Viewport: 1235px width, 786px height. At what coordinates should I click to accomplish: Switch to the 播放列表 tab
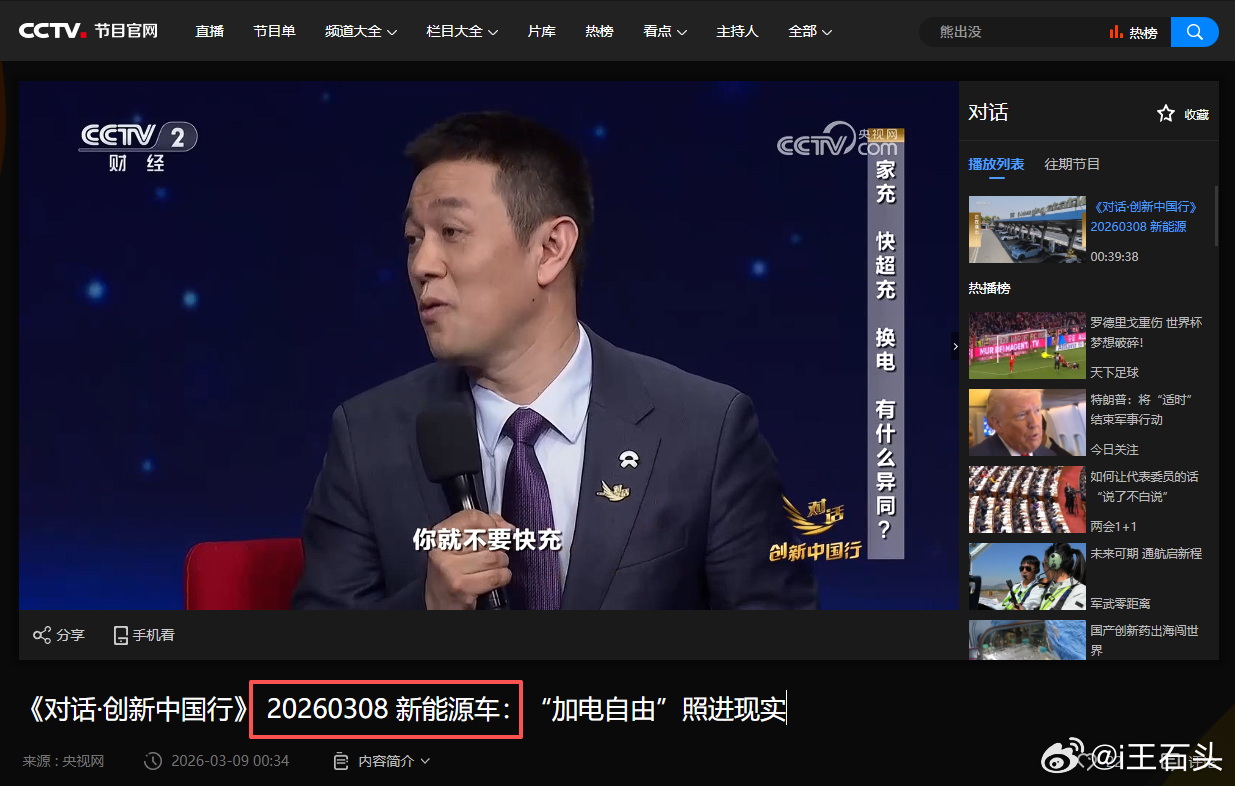pyautogui.click(x=996, y=164)
